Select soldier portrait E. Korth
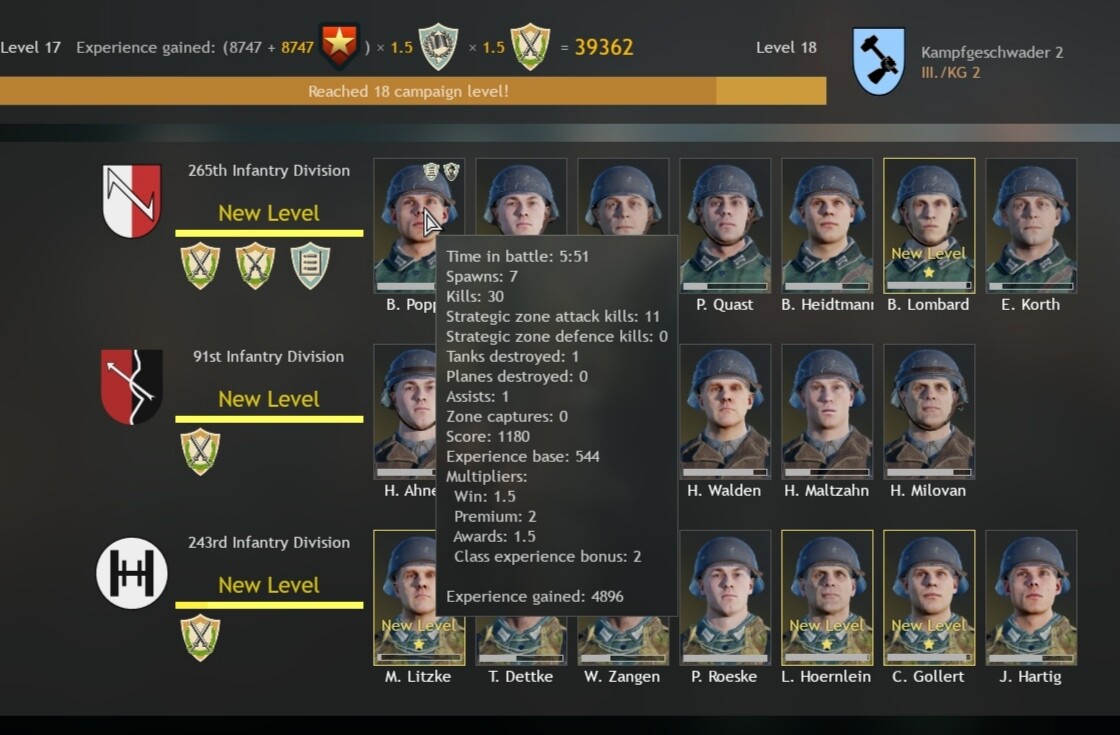Image resolution: width=1120 pixels, height=735 pixels. point(1031,226)
